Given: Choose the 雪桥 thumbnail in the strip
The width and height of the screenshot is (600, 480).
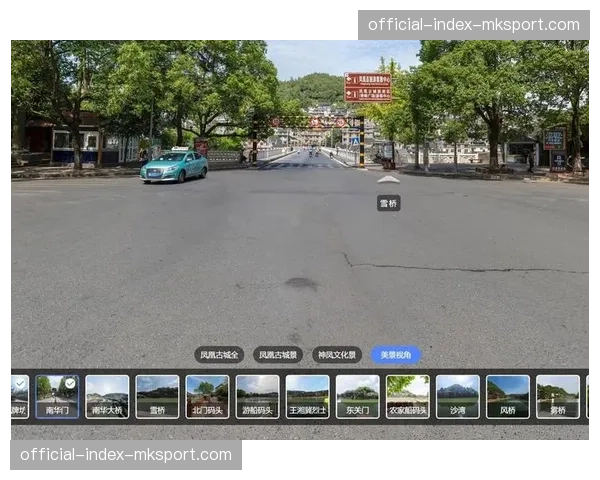Looking at the screenshot, I should point(157,396).
